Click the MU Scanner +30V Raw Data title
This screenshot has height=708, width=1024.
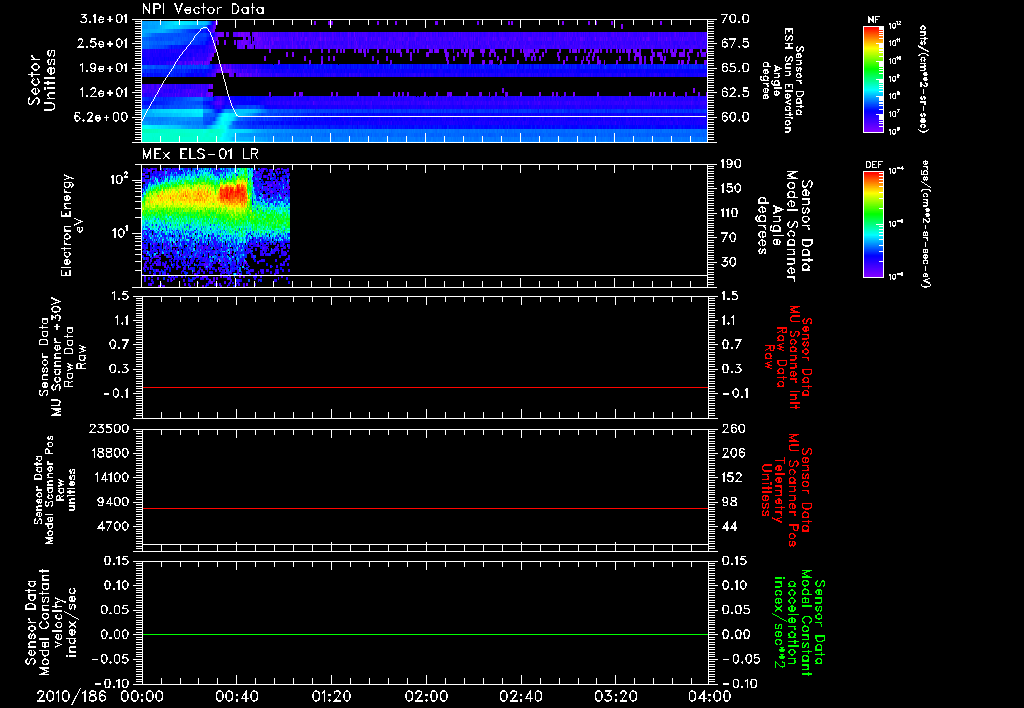(62, 356)
